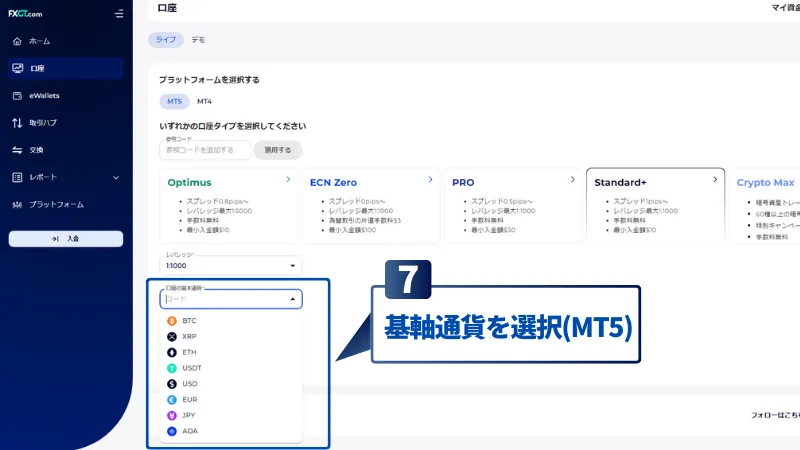Expand PRO card chevron arrow

pyautogui.click(x=572, y=180)
